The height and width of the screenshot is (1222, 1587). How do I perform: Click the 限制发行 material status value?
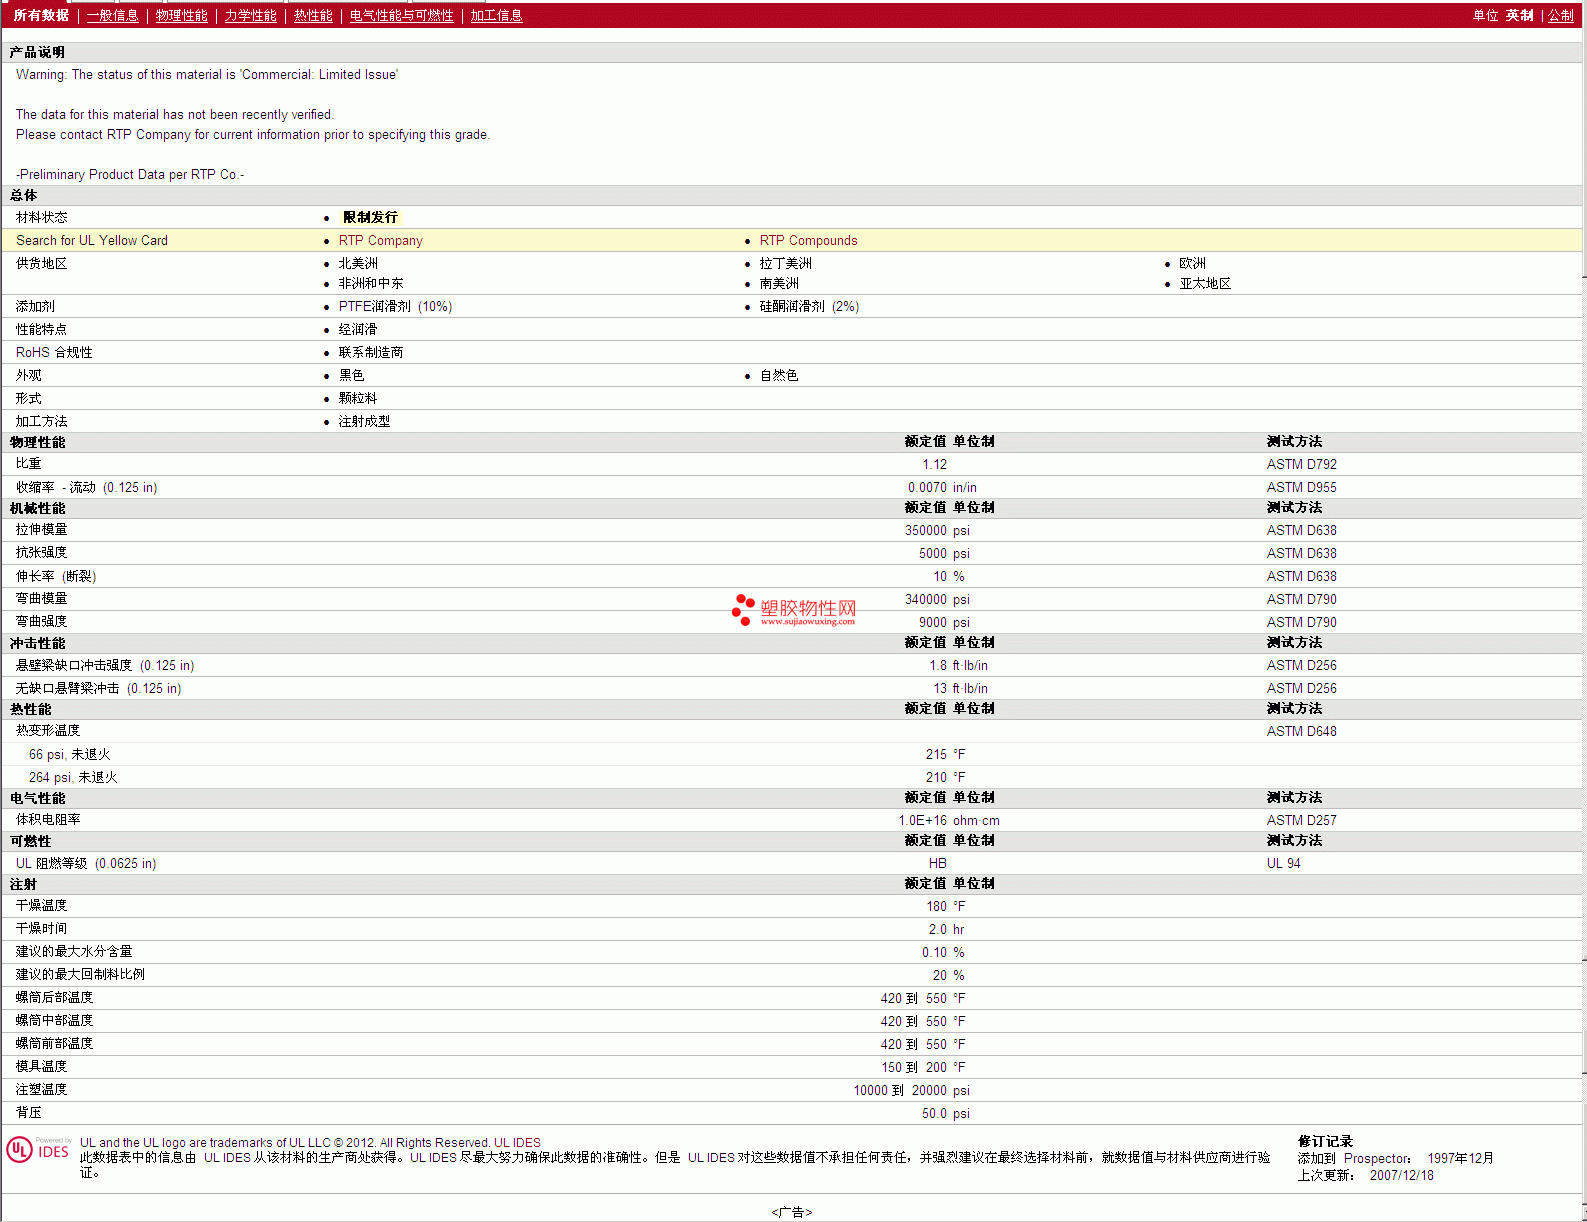(370, 218)
